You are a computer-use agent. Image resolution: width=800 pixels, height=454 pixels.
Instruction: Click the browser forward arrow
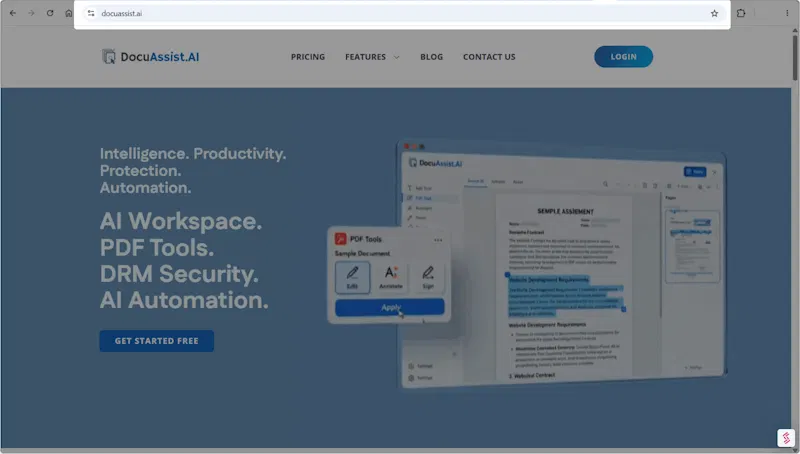coord(31,13)
